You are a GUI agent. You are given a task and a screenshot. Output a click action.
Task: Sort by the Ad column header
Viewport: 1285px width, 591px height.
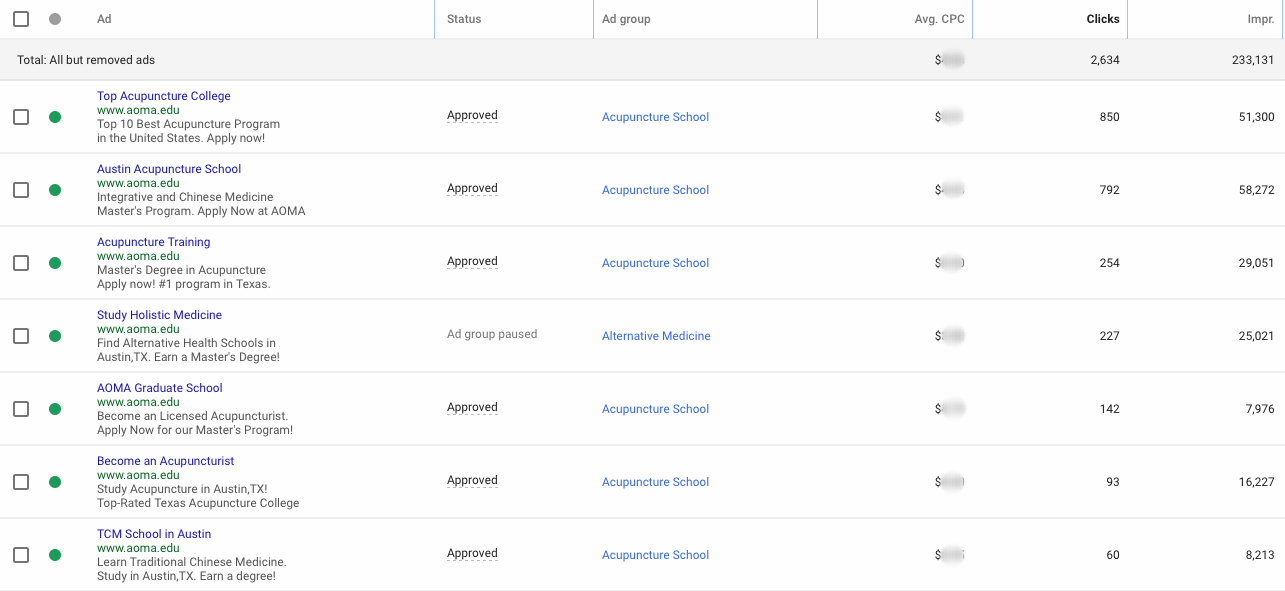tap(104, 19)
